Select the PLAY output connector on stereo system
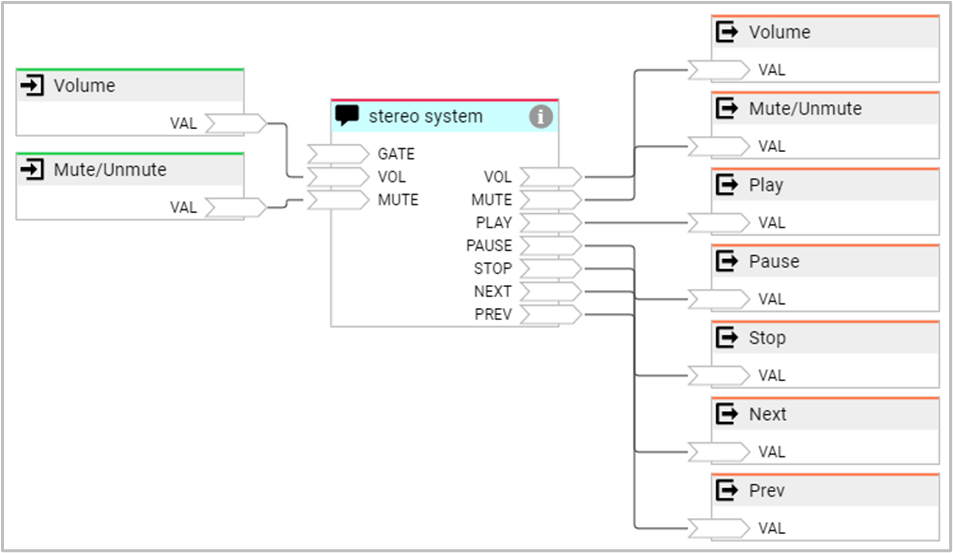The image size is (953, 553). tap(551, 223)
